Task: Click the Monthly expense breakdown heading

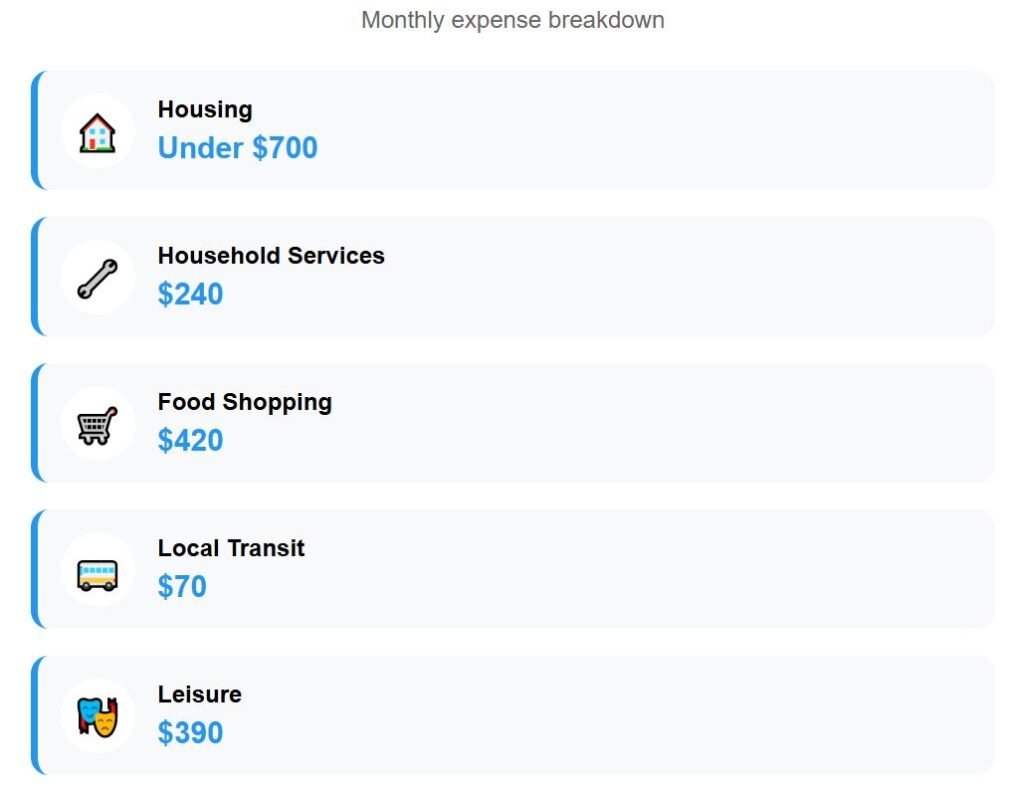Action: coord(512,20)
